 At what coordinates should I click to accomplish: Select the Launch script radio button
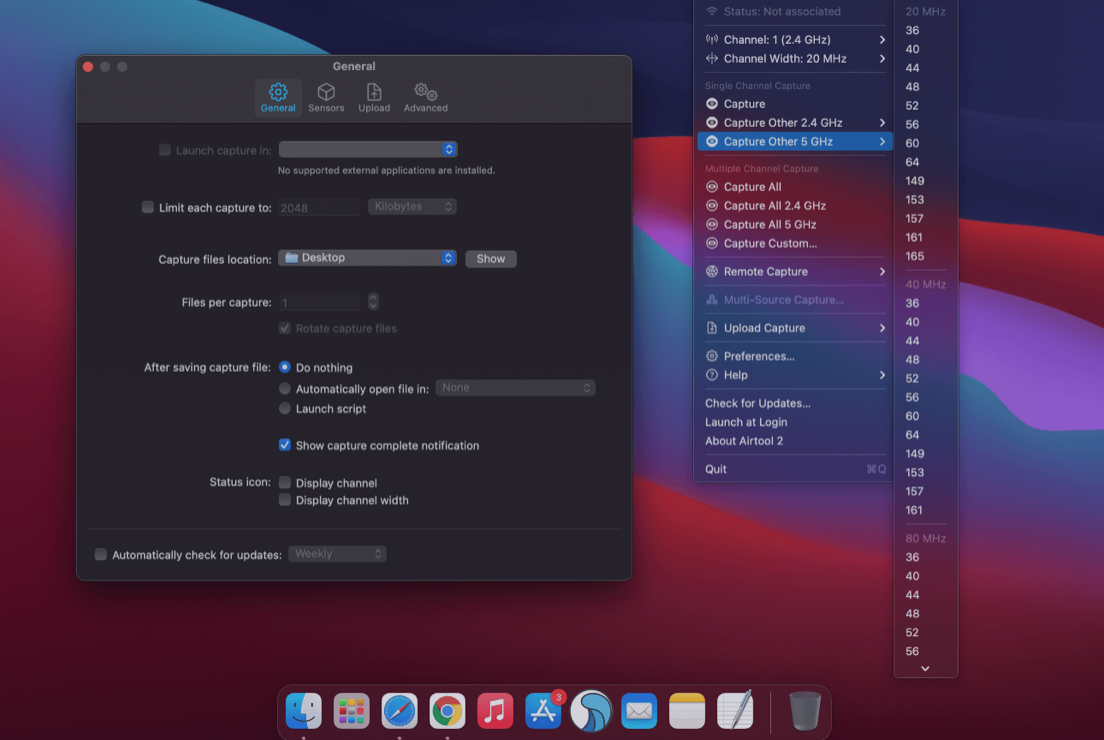click(x=285, y=408)
